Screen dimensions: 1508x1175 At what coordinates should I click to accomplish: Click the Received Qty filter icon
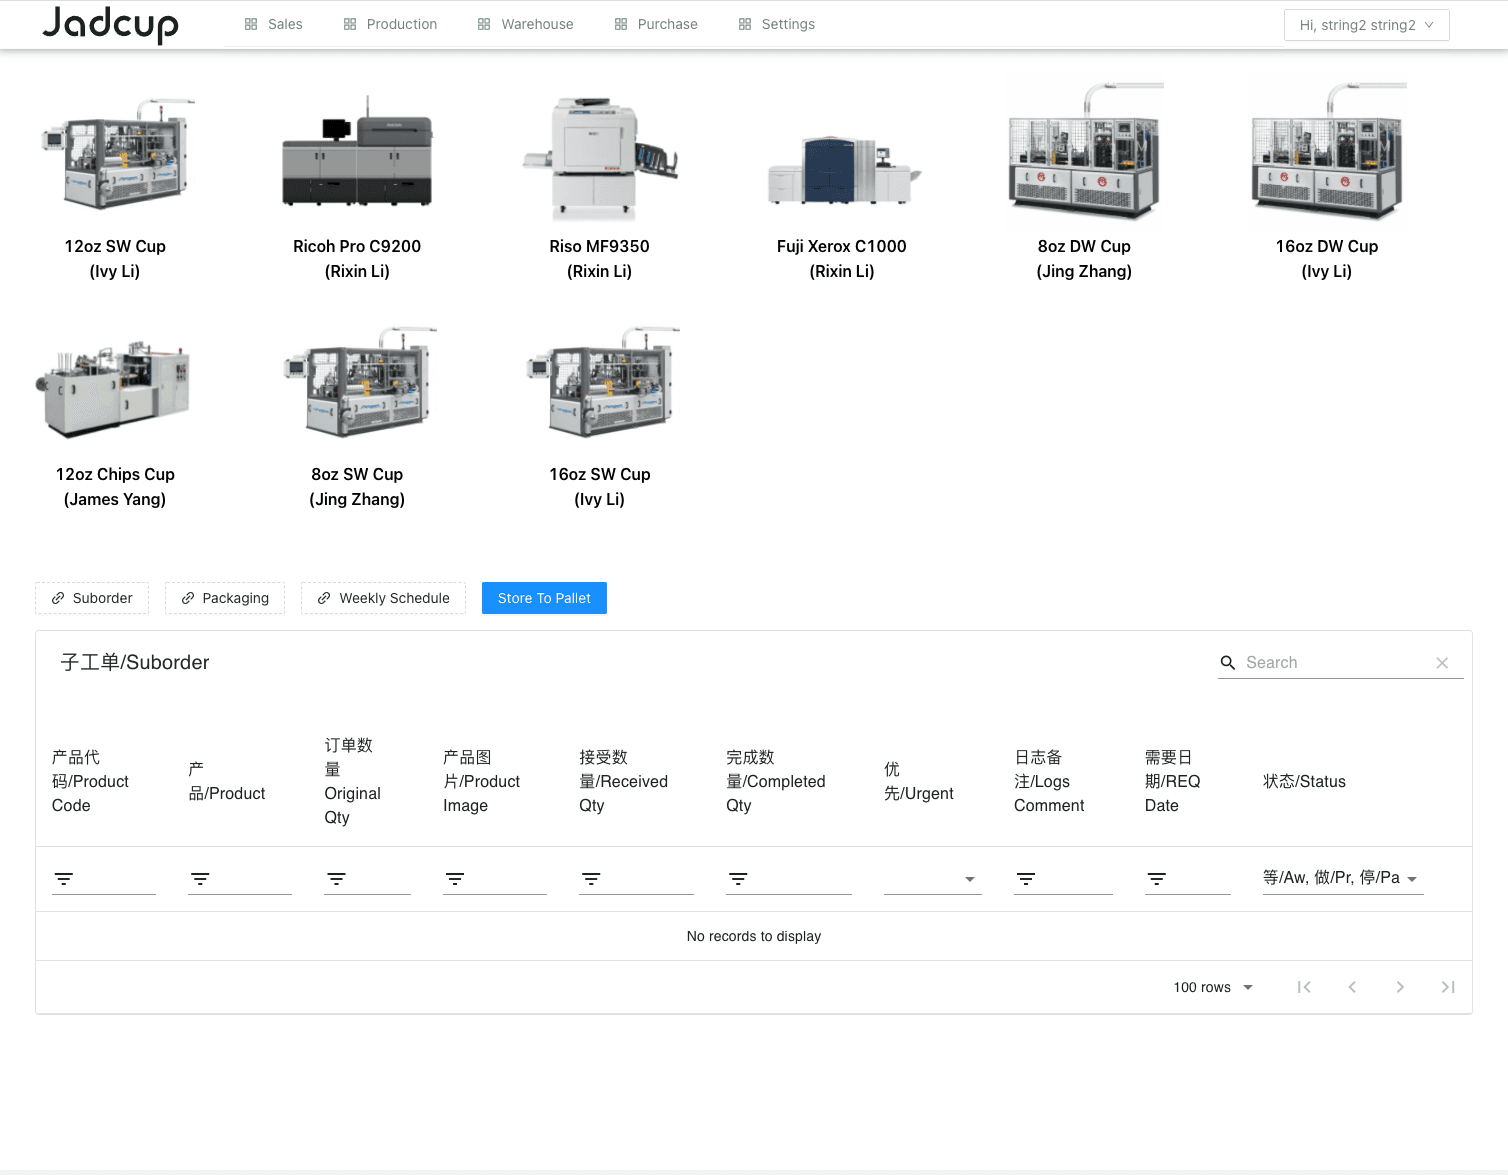[591, 879]
